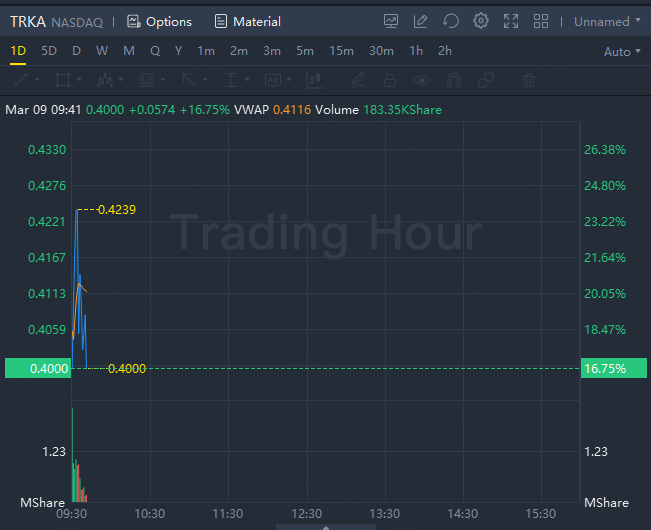Click the copy drawings icon
Viewport: 651px width, 530px height.
[486, 80]
